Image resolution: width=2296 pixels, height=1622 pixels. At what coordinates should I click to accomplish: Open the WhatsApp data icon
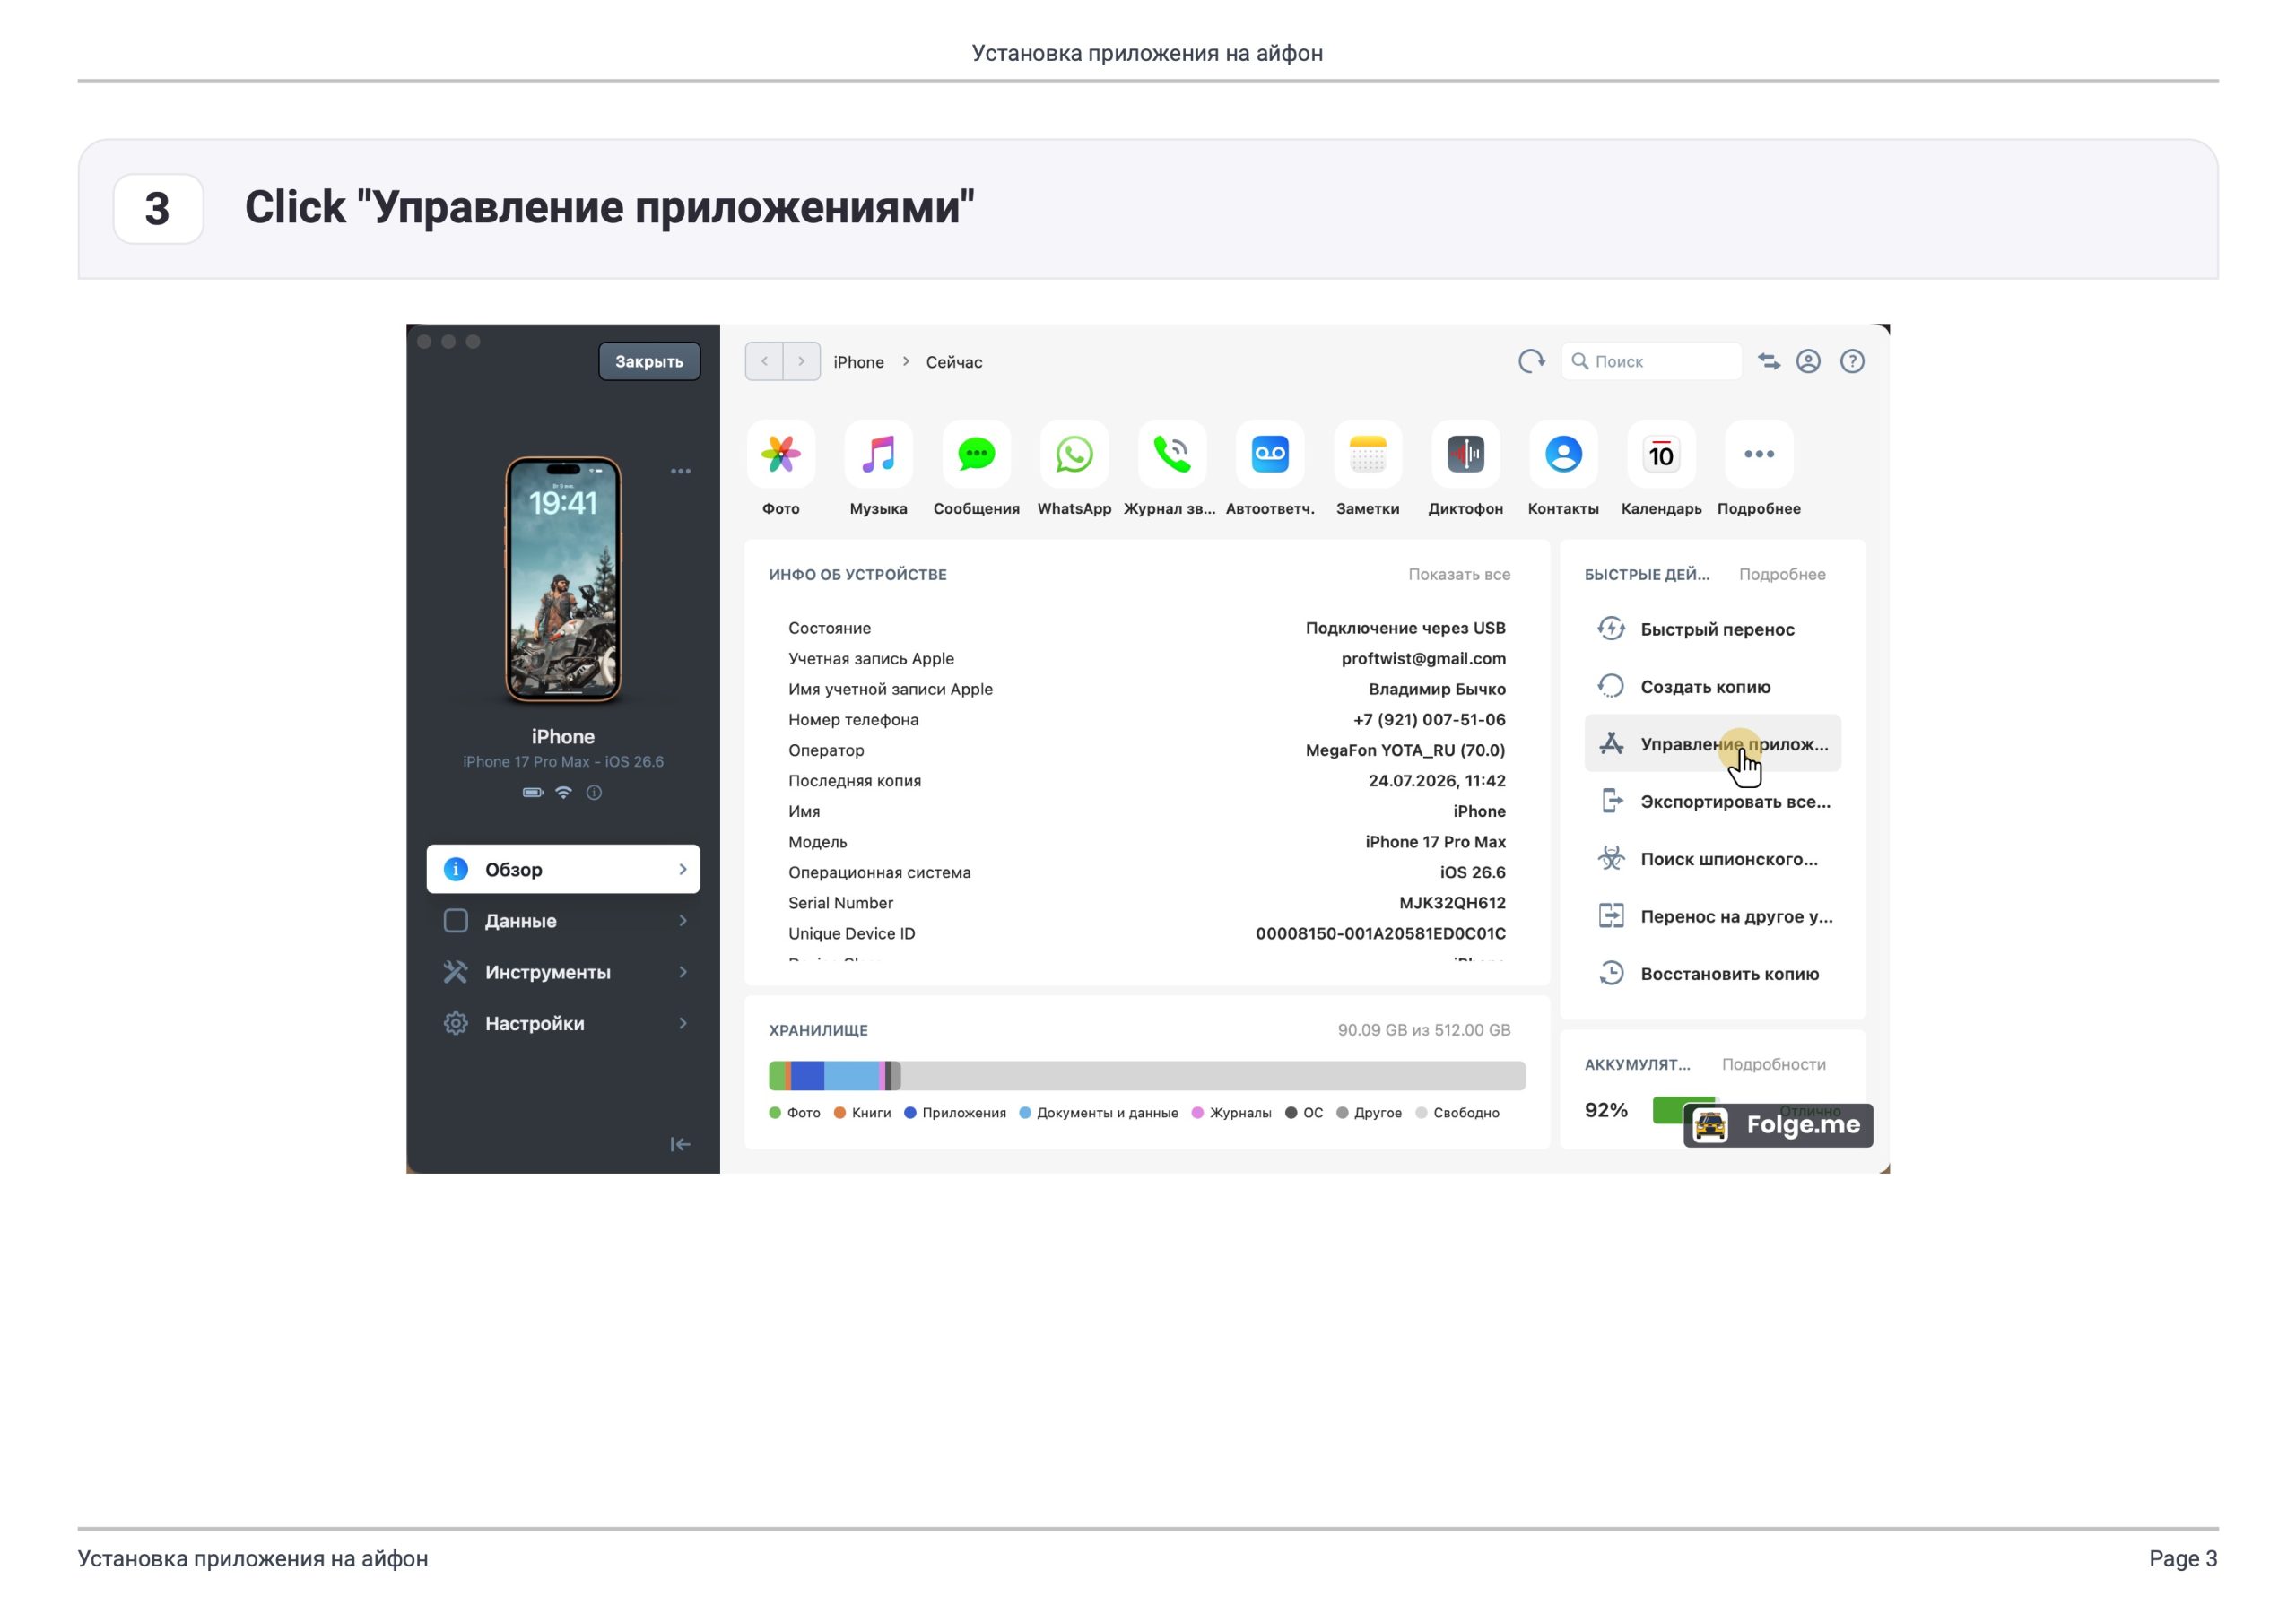click(1074, 455)
